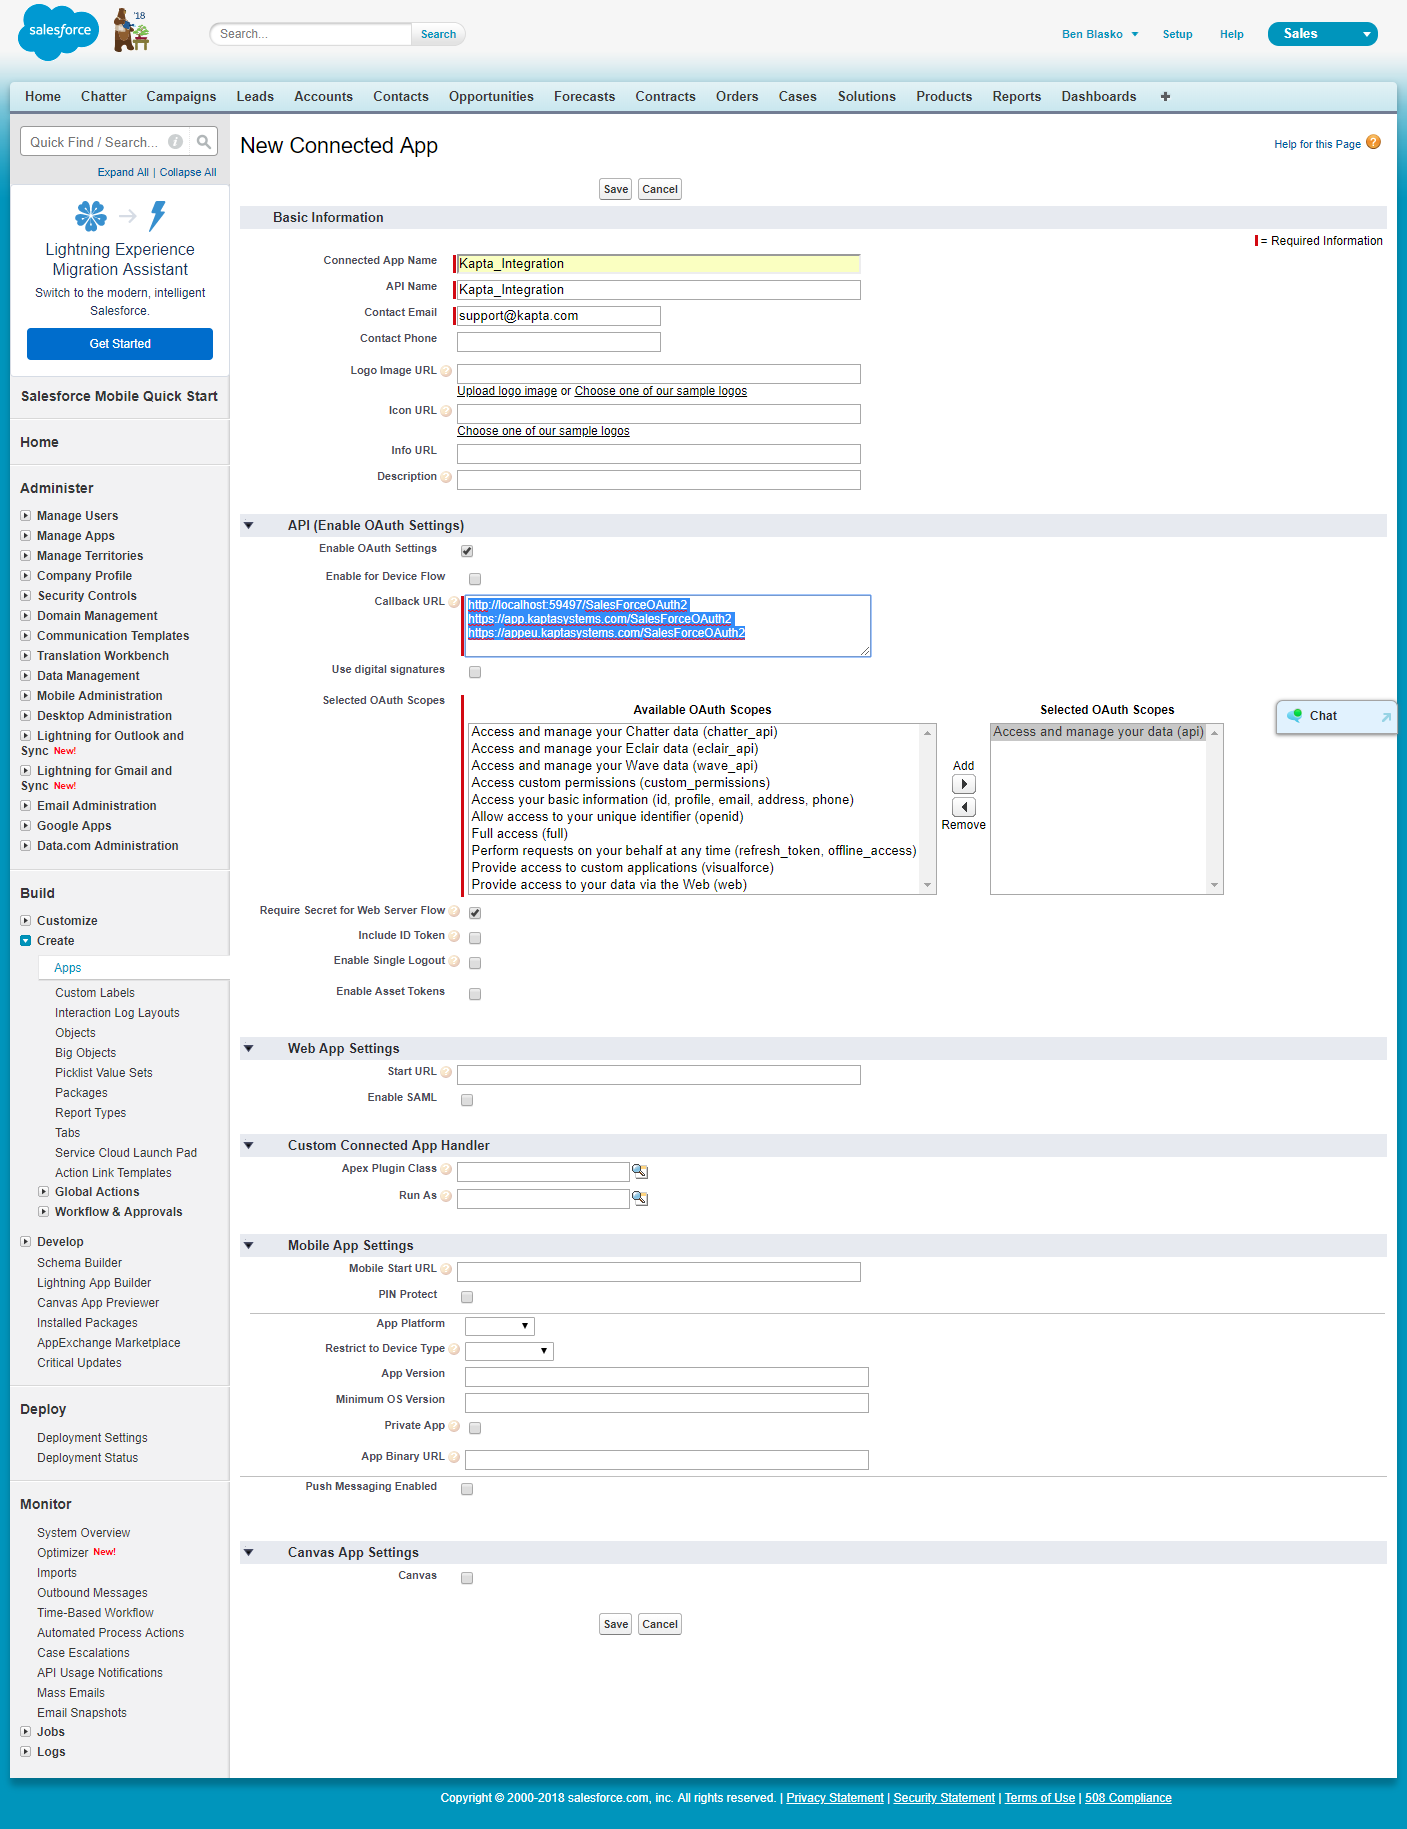Click the Upload logo image link
The height and width of the screenshot is (1829, 1407).
(x=507, y=391)
